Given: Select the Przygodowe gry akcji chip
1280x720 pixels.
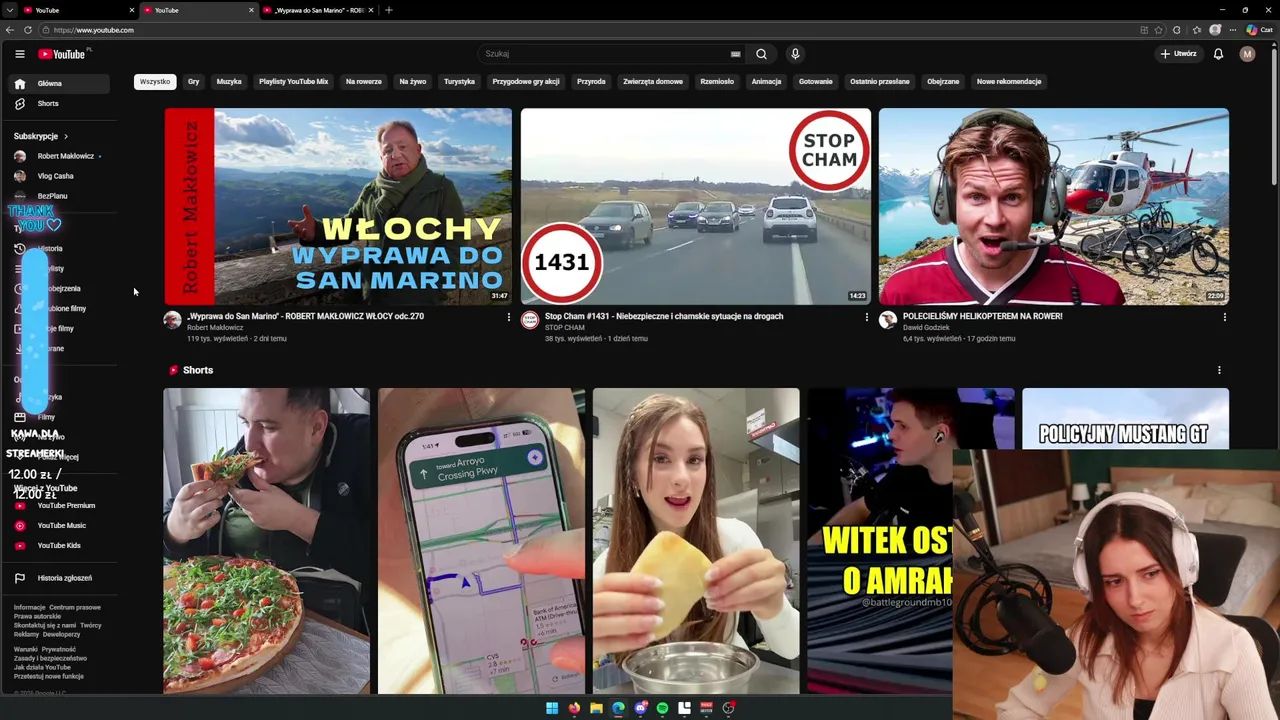Looking at the screenshot, I should pyautogui.click(x=526, y=82).
